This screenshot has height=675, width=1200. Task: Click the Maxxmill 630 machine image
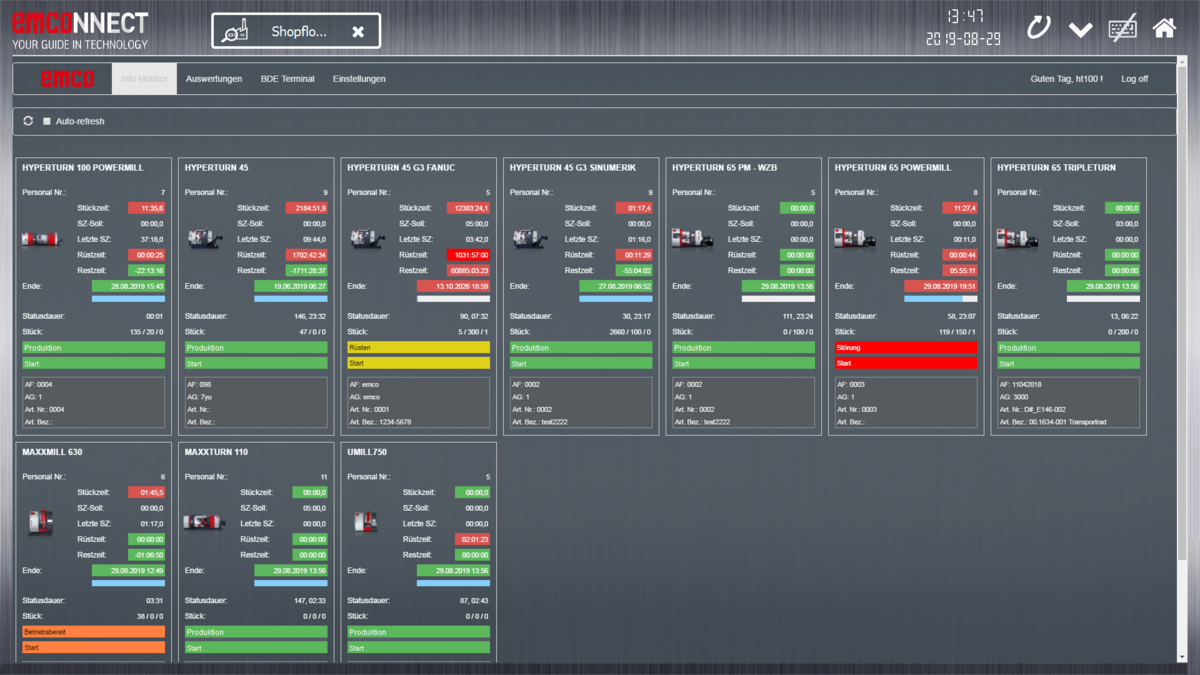[40, 522]
